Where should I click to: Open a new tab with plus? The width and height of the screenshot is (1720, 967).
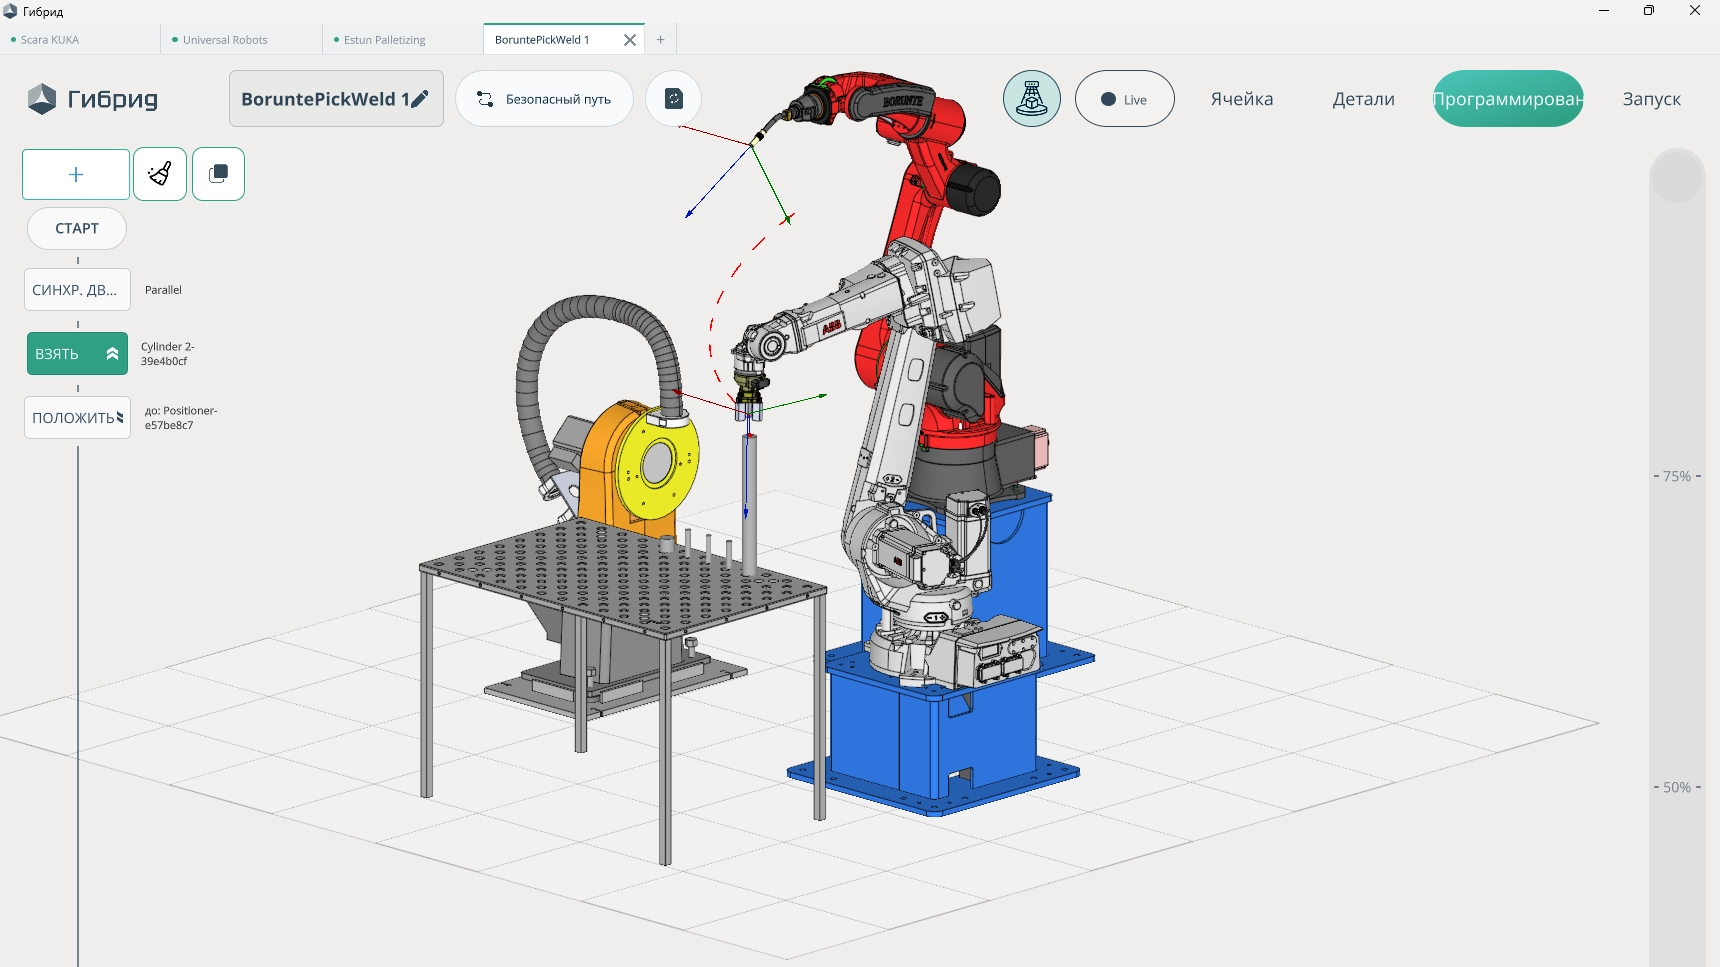coord(660,40)
